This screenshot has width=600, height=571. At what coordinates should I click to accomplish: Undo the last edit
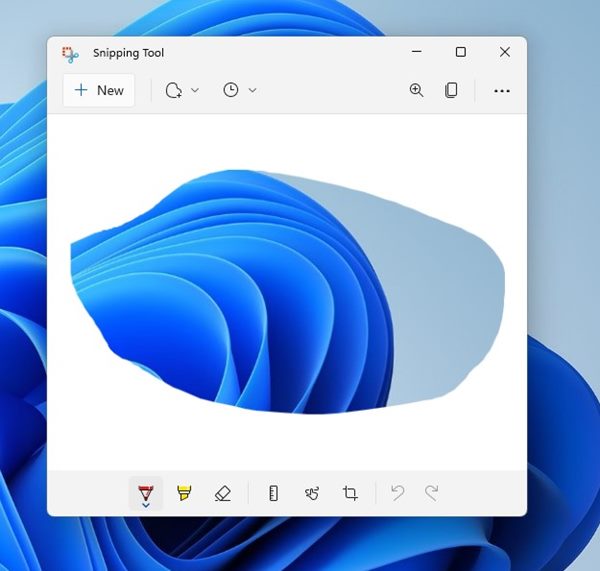[x=397, y=493]
